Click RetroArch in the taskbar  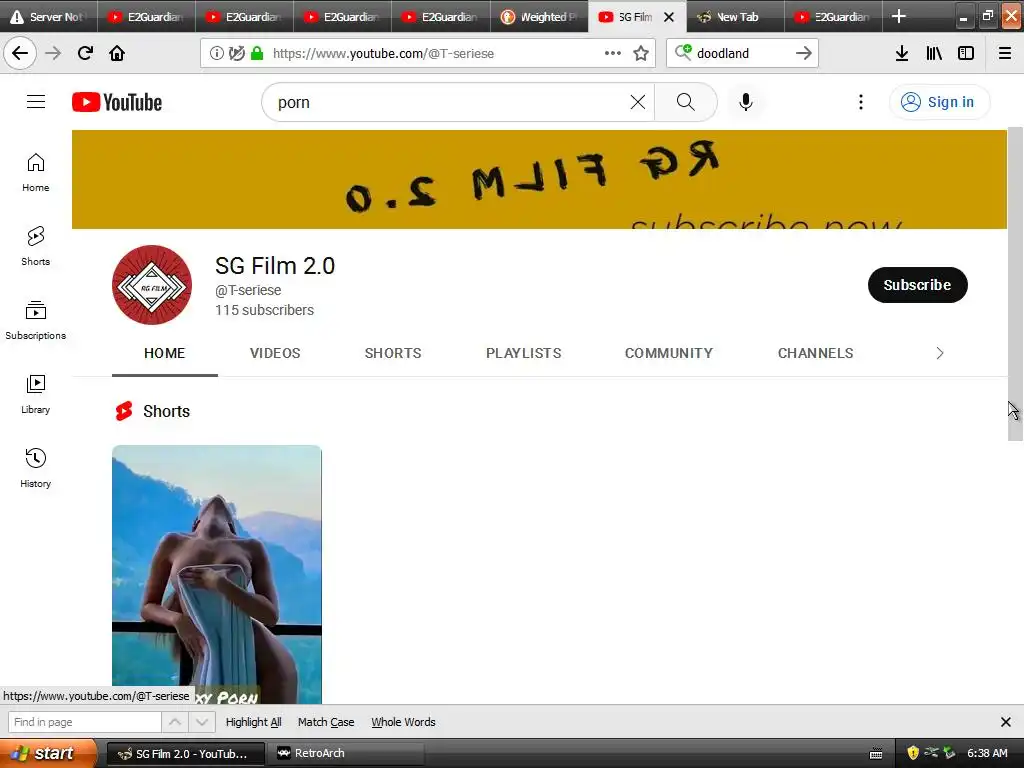click(346, 753)
